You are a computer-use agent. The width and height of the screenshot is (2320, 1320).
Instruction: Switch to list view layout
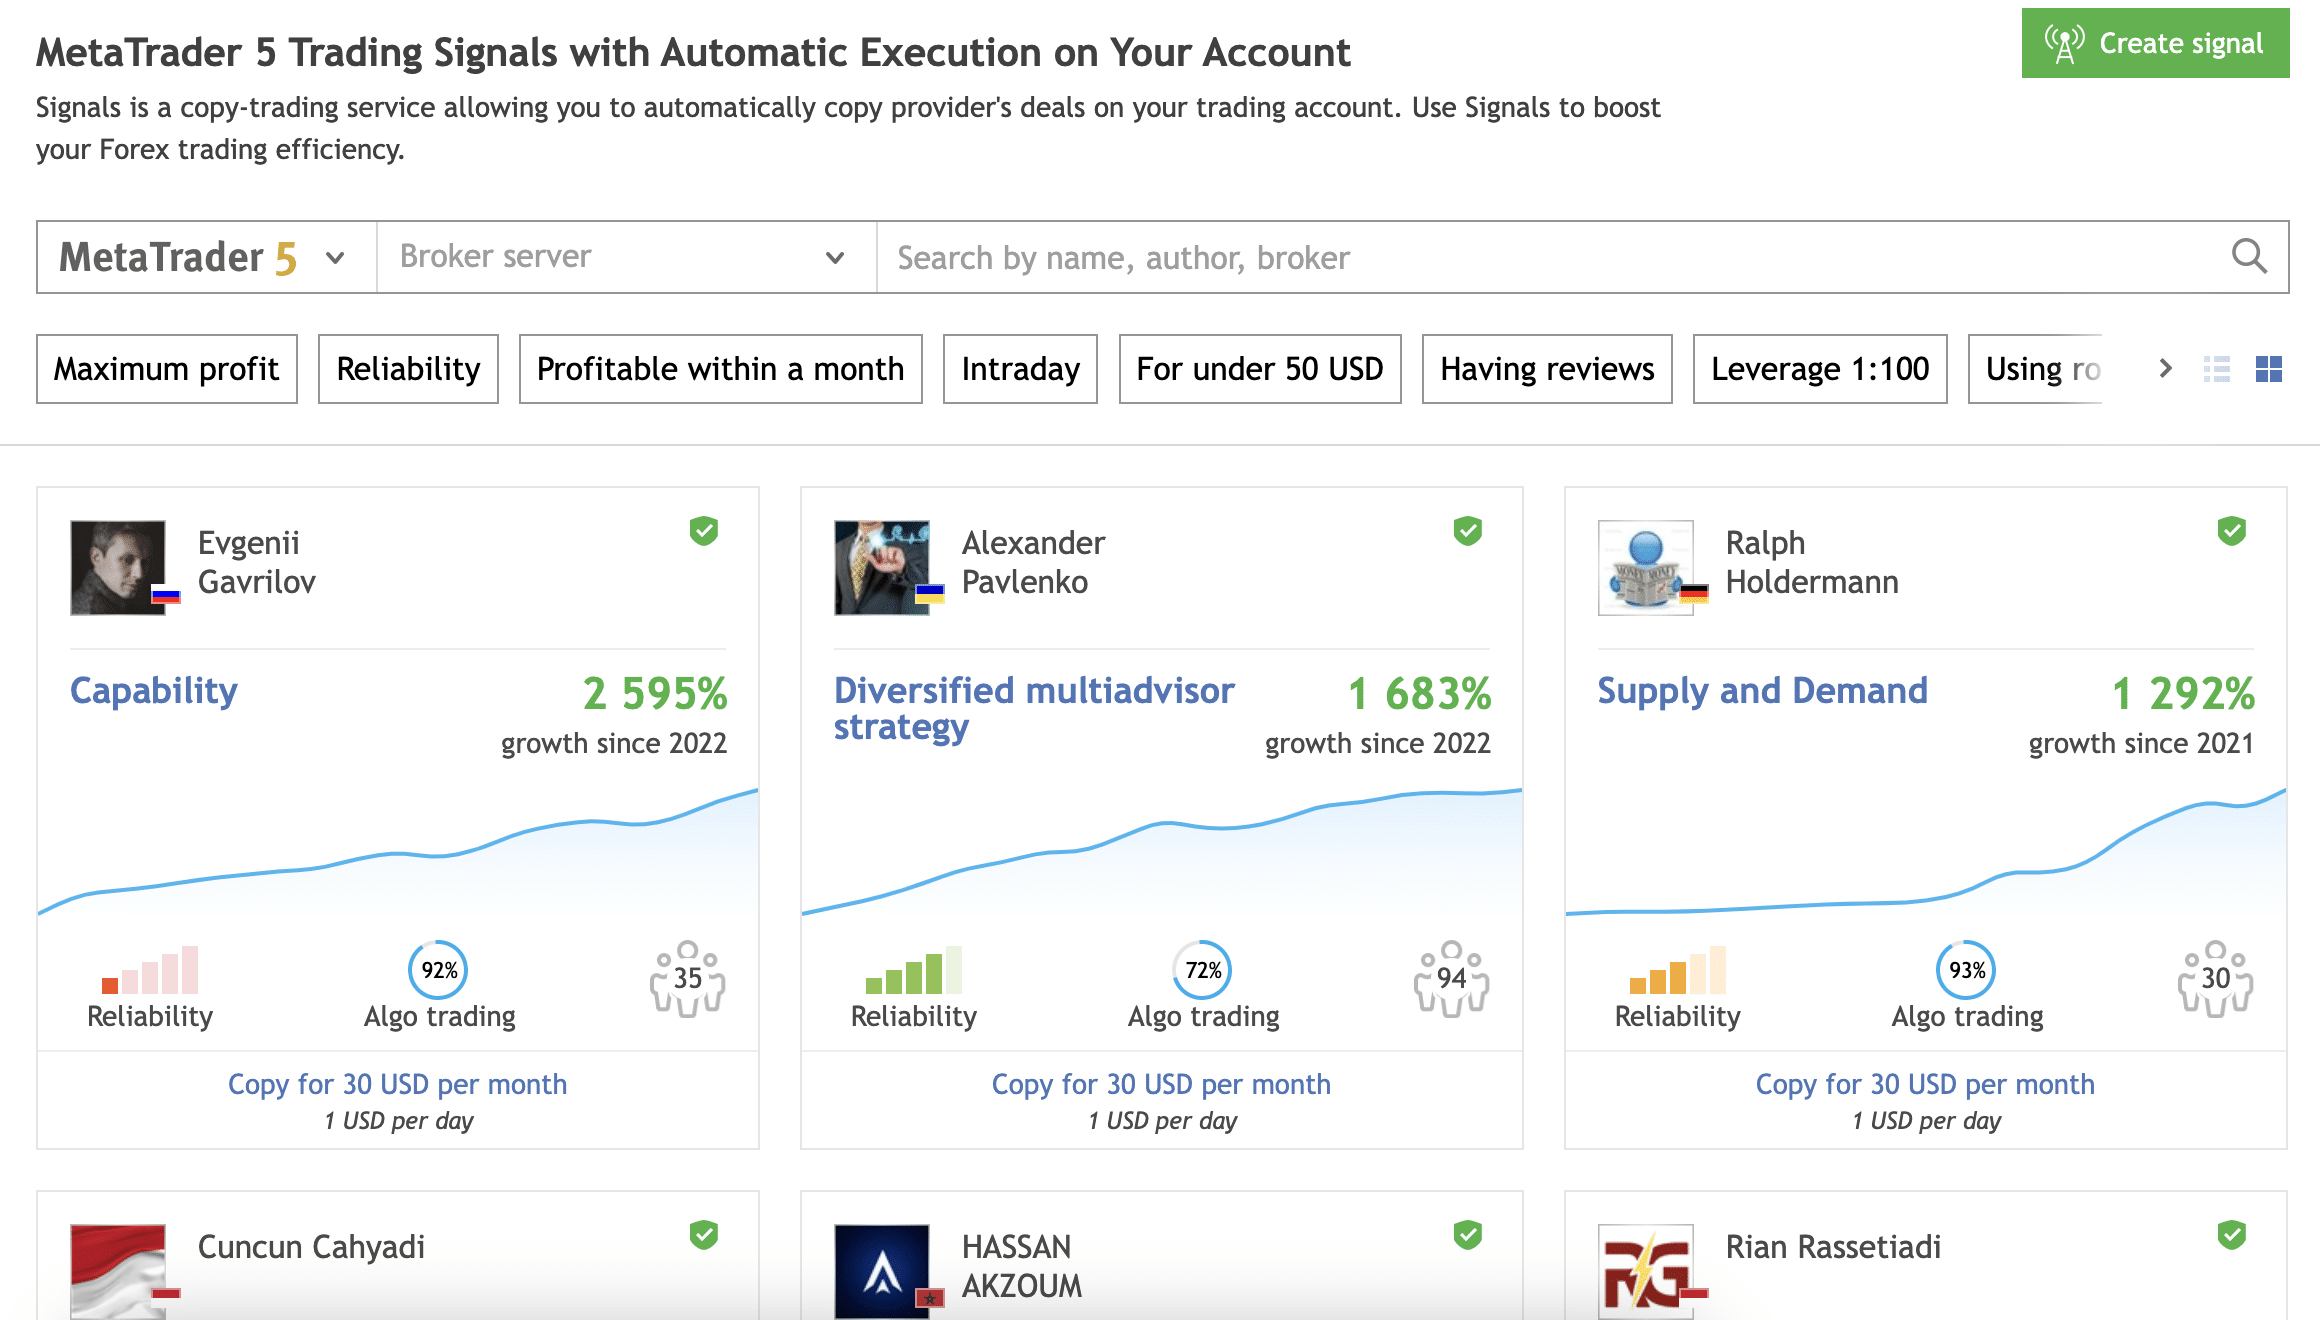click(2217, 369)
